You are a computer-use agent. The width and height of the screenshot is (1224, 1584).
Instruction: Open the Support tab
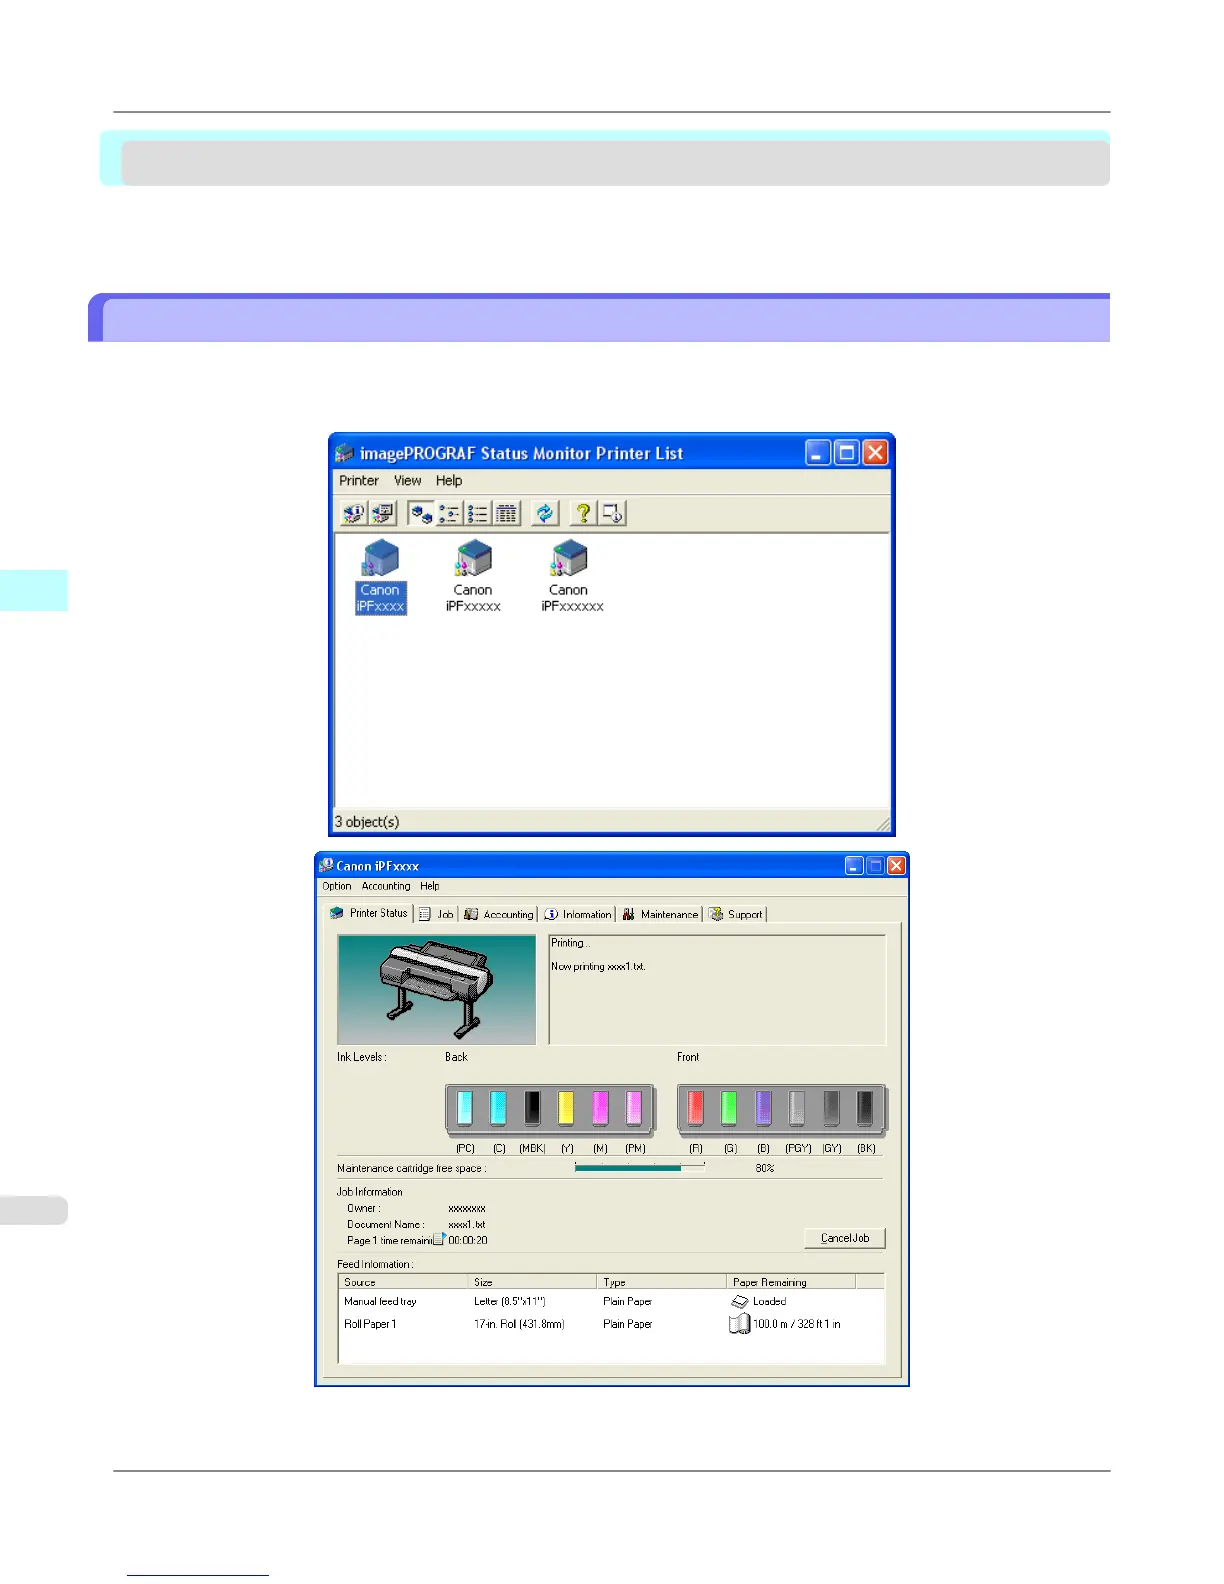click(x=736, y=914)
